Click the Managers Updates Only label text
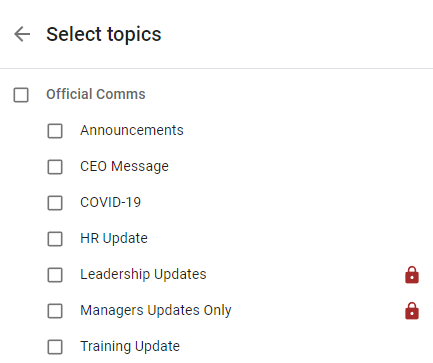 tap(156, 311)
